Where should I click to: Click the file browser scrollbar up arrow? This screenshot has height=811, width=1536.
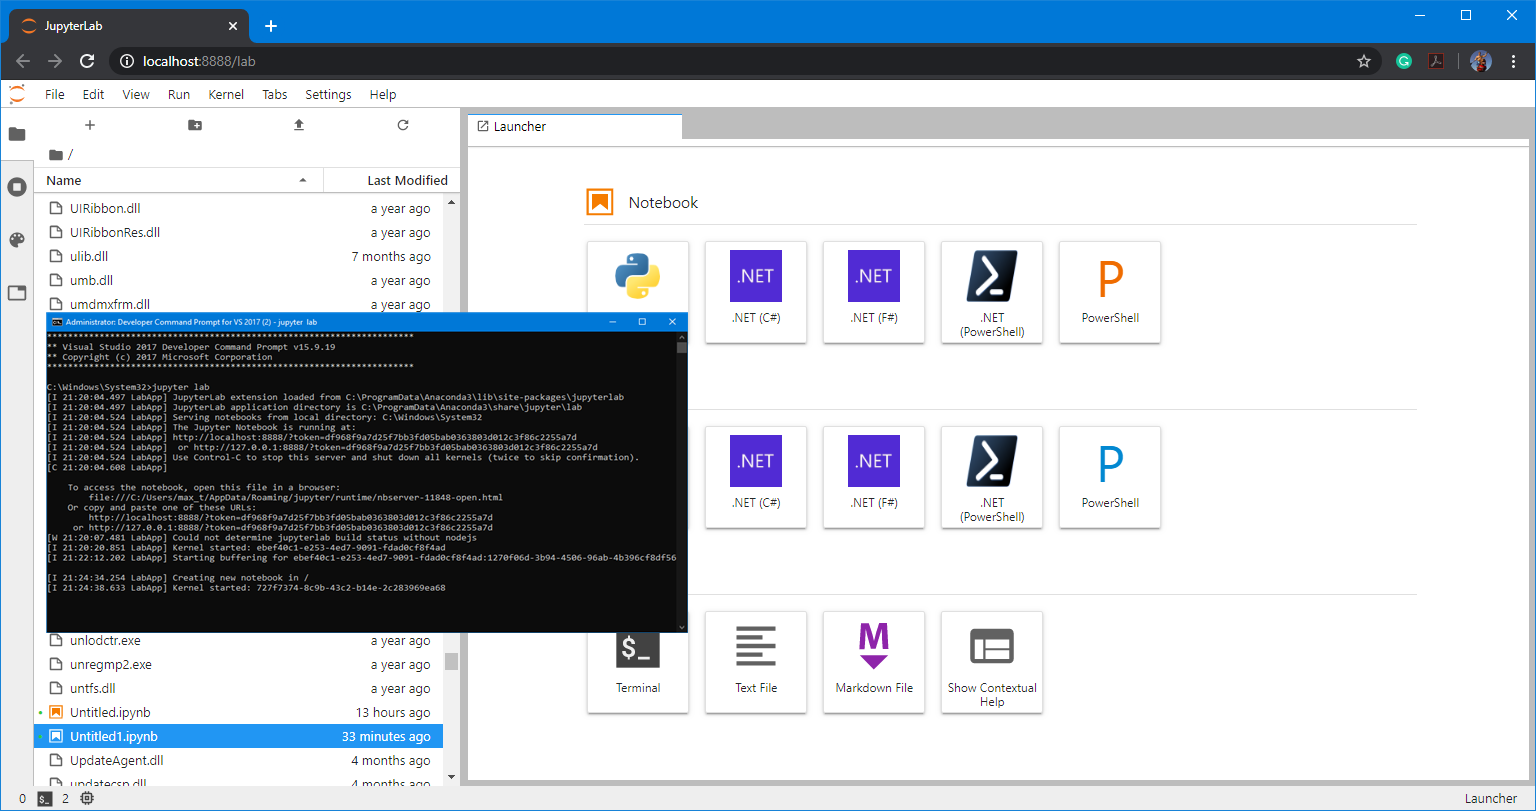(451, 202)
